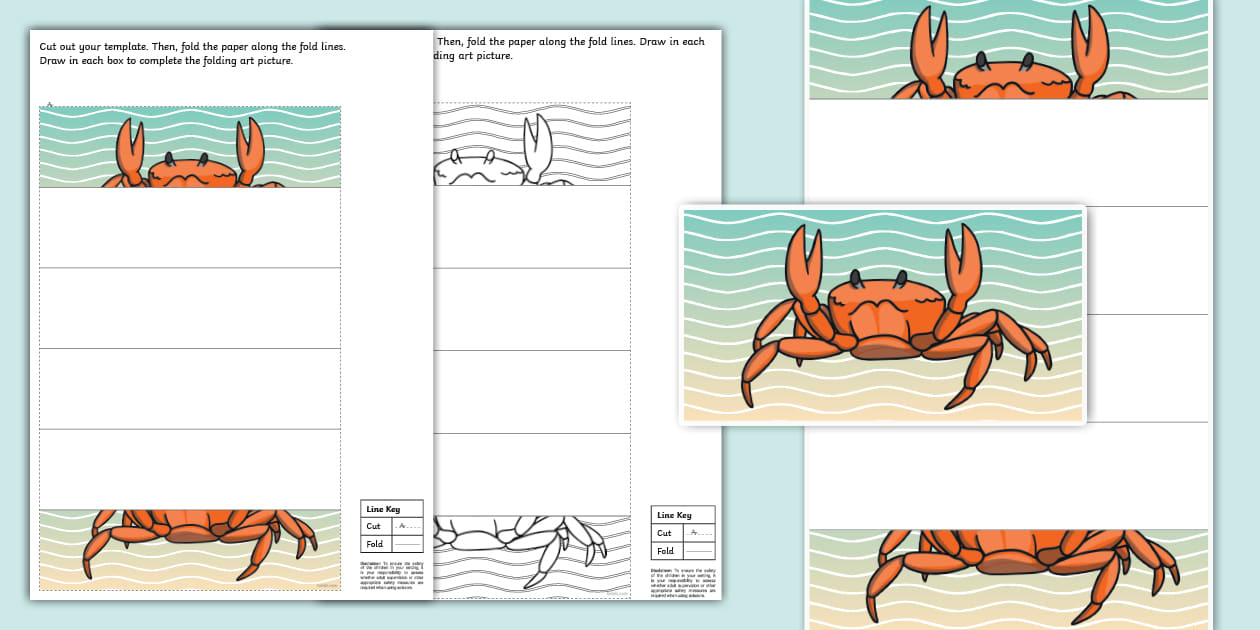Click the "Fold" label in the colour worksheet key

(x=374, y=544)
